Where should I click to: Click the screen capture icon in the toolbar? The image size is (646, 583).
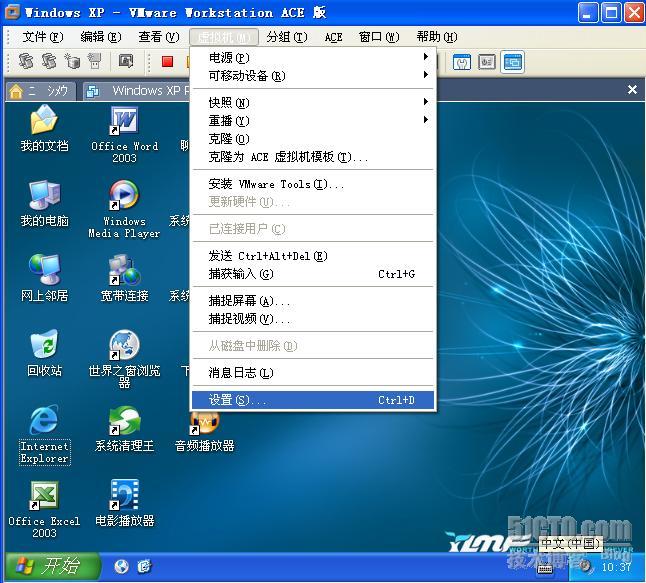(x=126, y=61)
